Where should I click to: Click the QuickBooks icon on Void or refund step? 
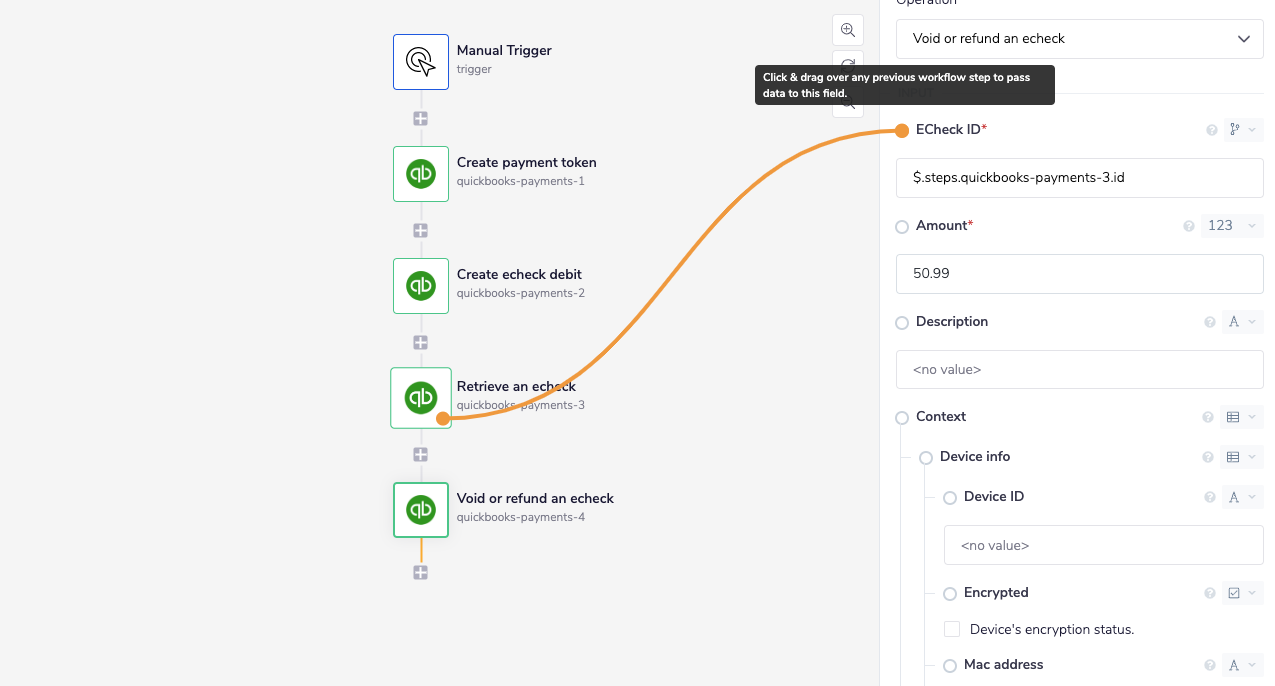coord(421,509)
